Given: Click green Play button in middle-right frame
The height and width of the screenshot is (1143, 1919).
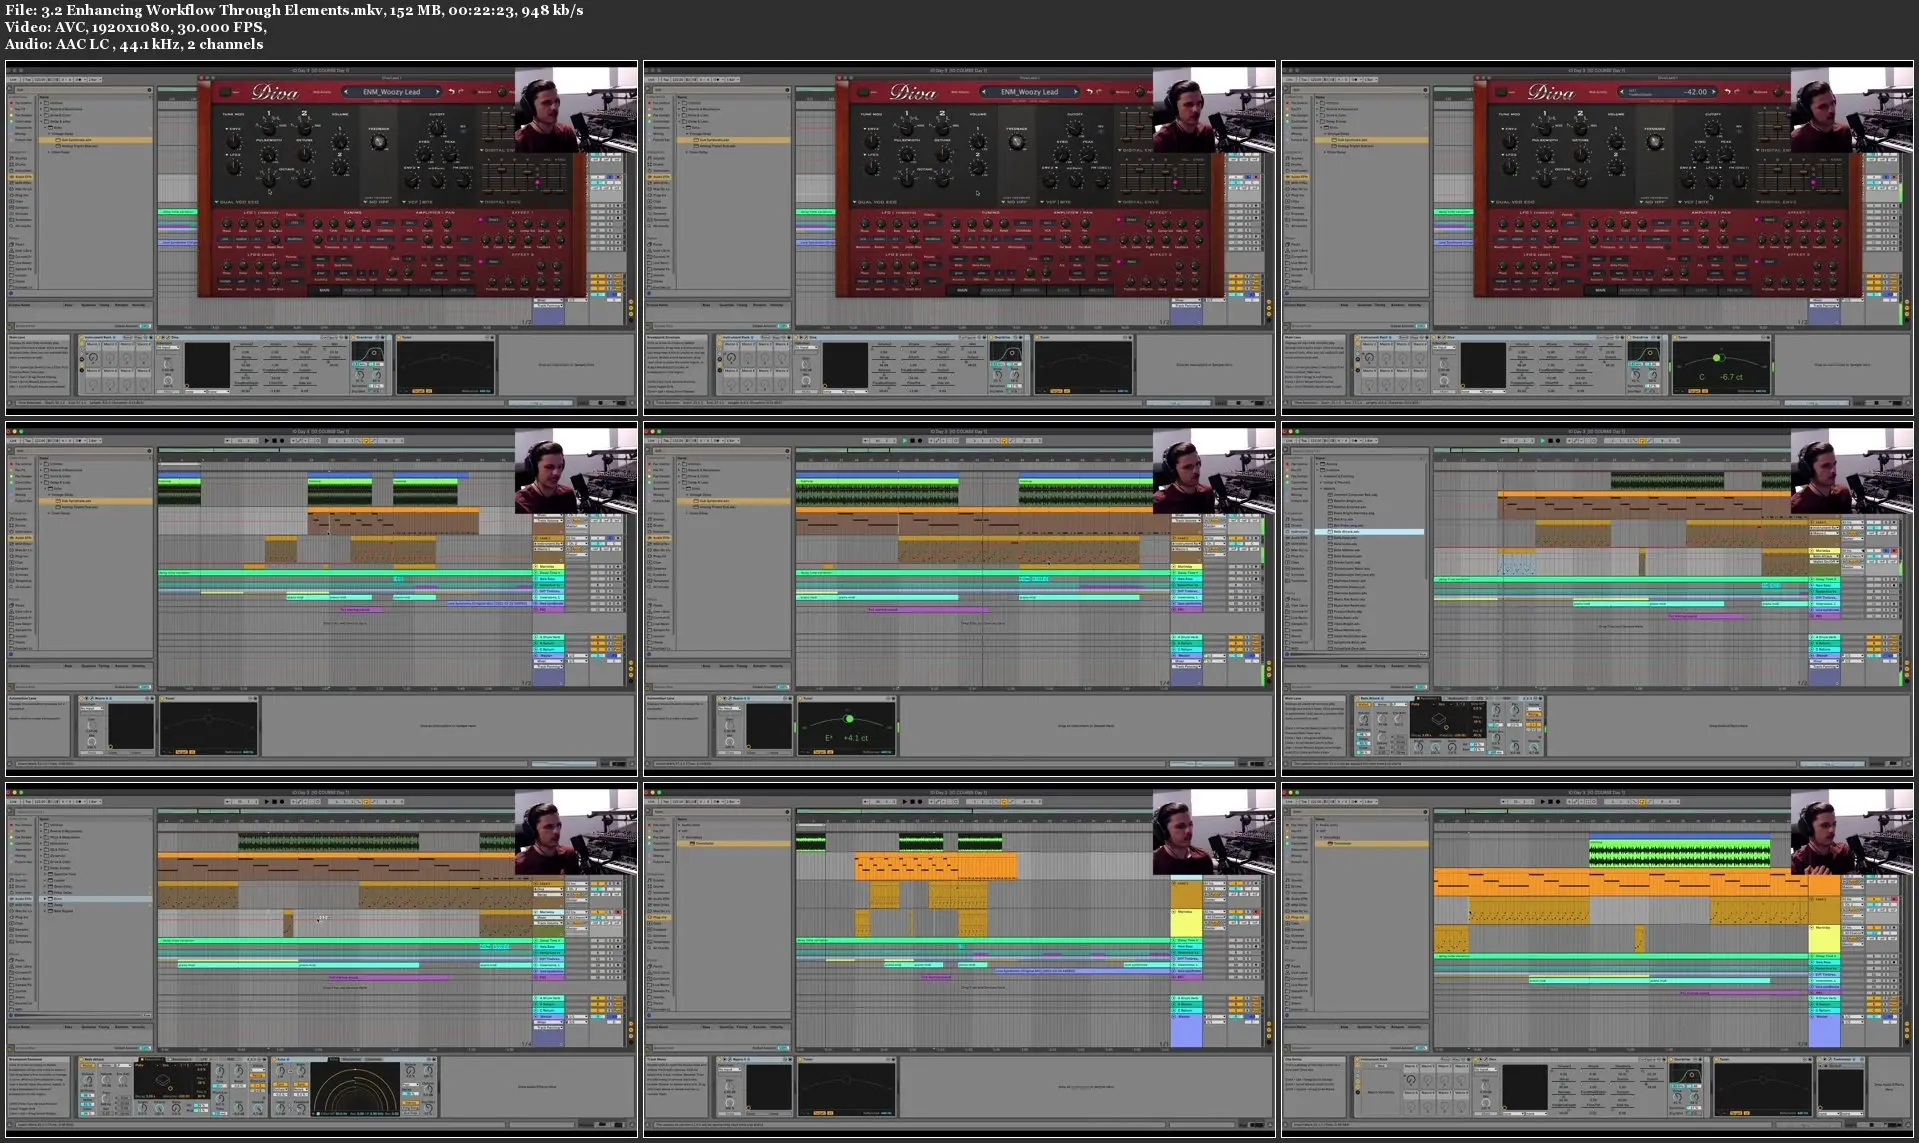Looking at the screenshot, I should pos(1542,440).
